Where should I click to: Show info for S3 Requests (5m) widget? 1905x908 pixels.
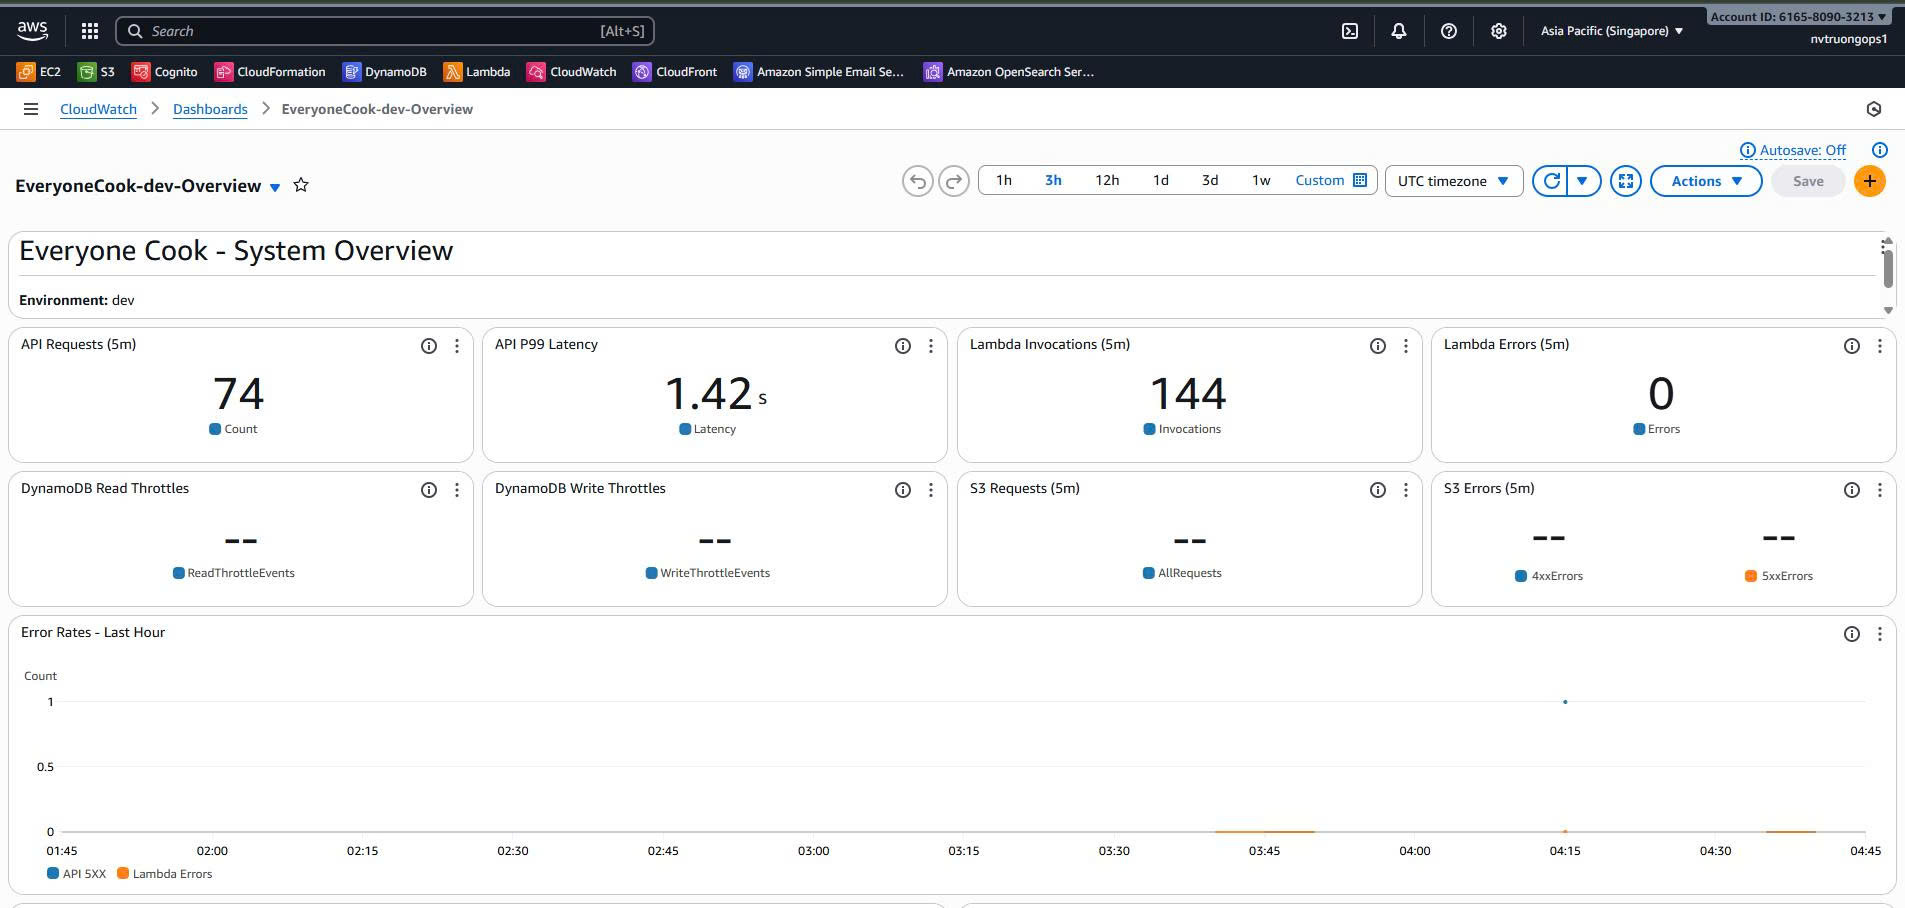tap(1378, 490)
